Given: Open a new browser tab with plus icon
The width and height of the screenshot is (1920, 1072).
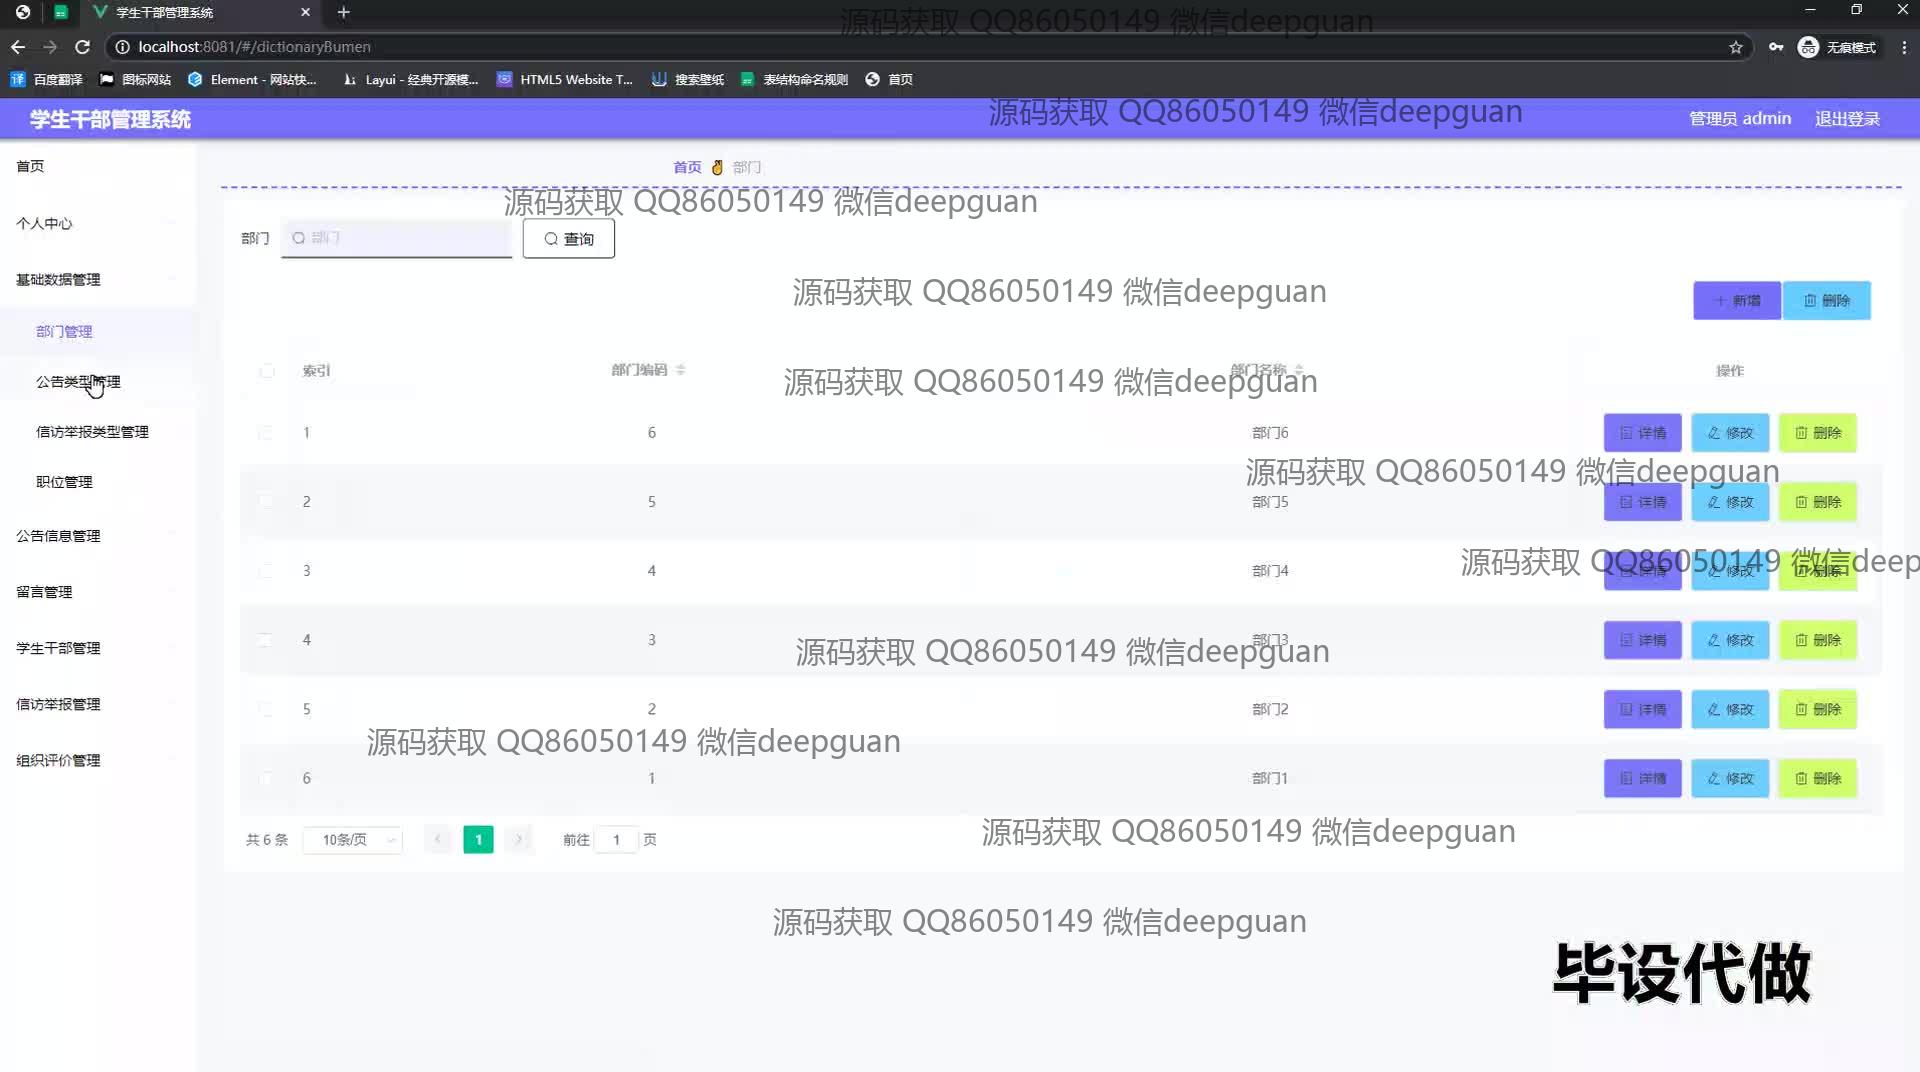Looking at the screenshot, I should point(343,12).
